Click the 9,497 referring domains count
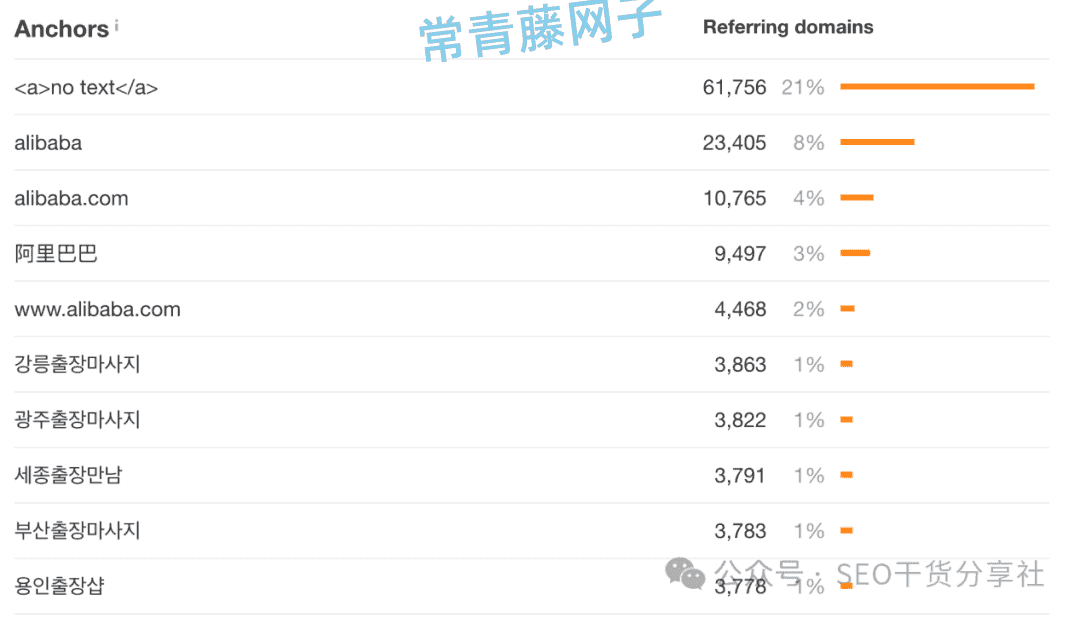The height and width of the screenshot is (618, 1080). 740,254
